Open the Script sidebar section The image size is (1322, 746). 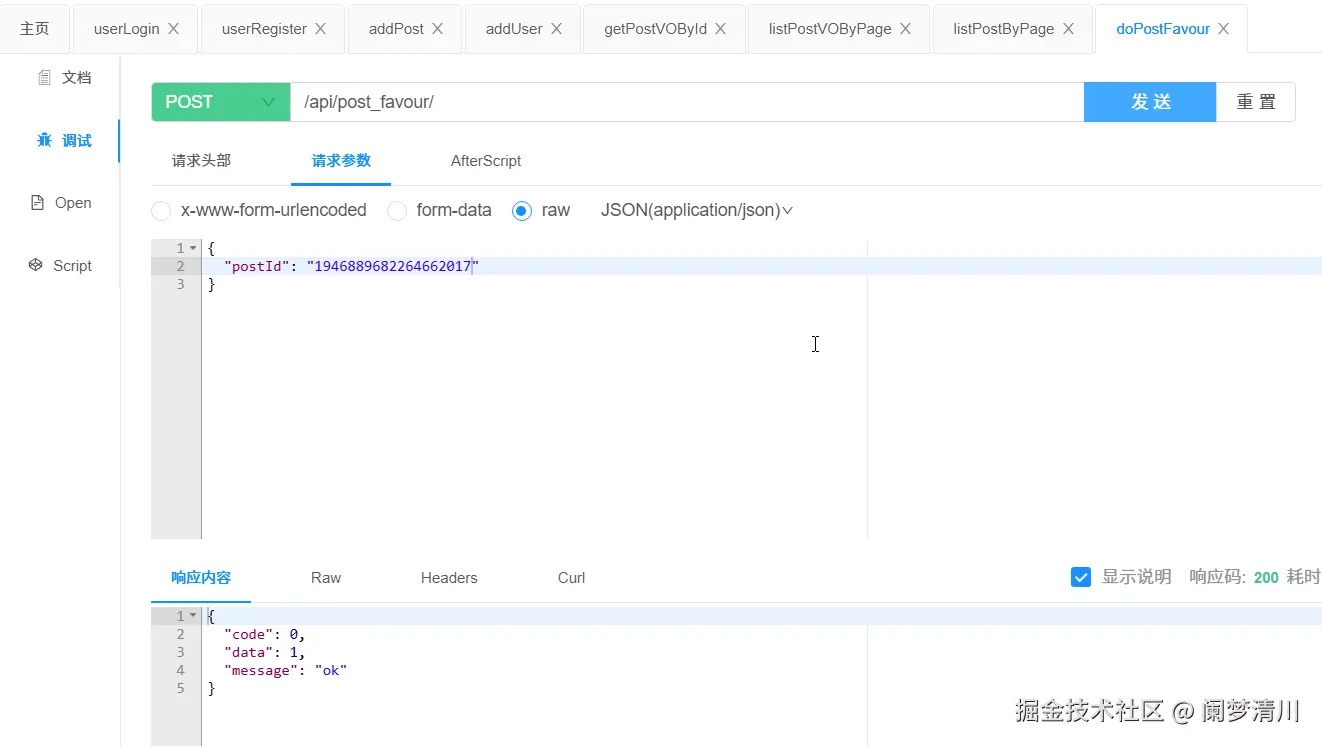[60, 265]
